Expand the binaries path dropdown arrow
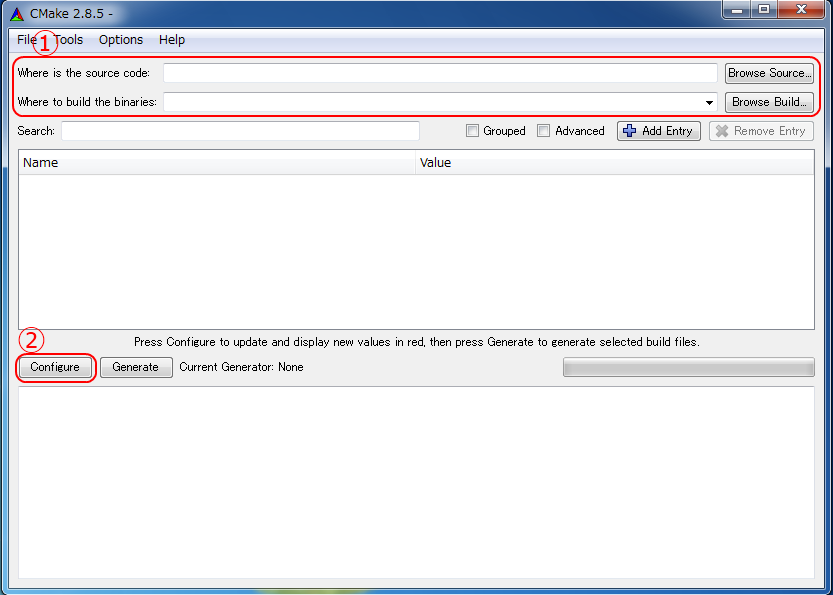The height and width of the screenshot is (595, 833). pyautogui.click(x=709, y=101)
